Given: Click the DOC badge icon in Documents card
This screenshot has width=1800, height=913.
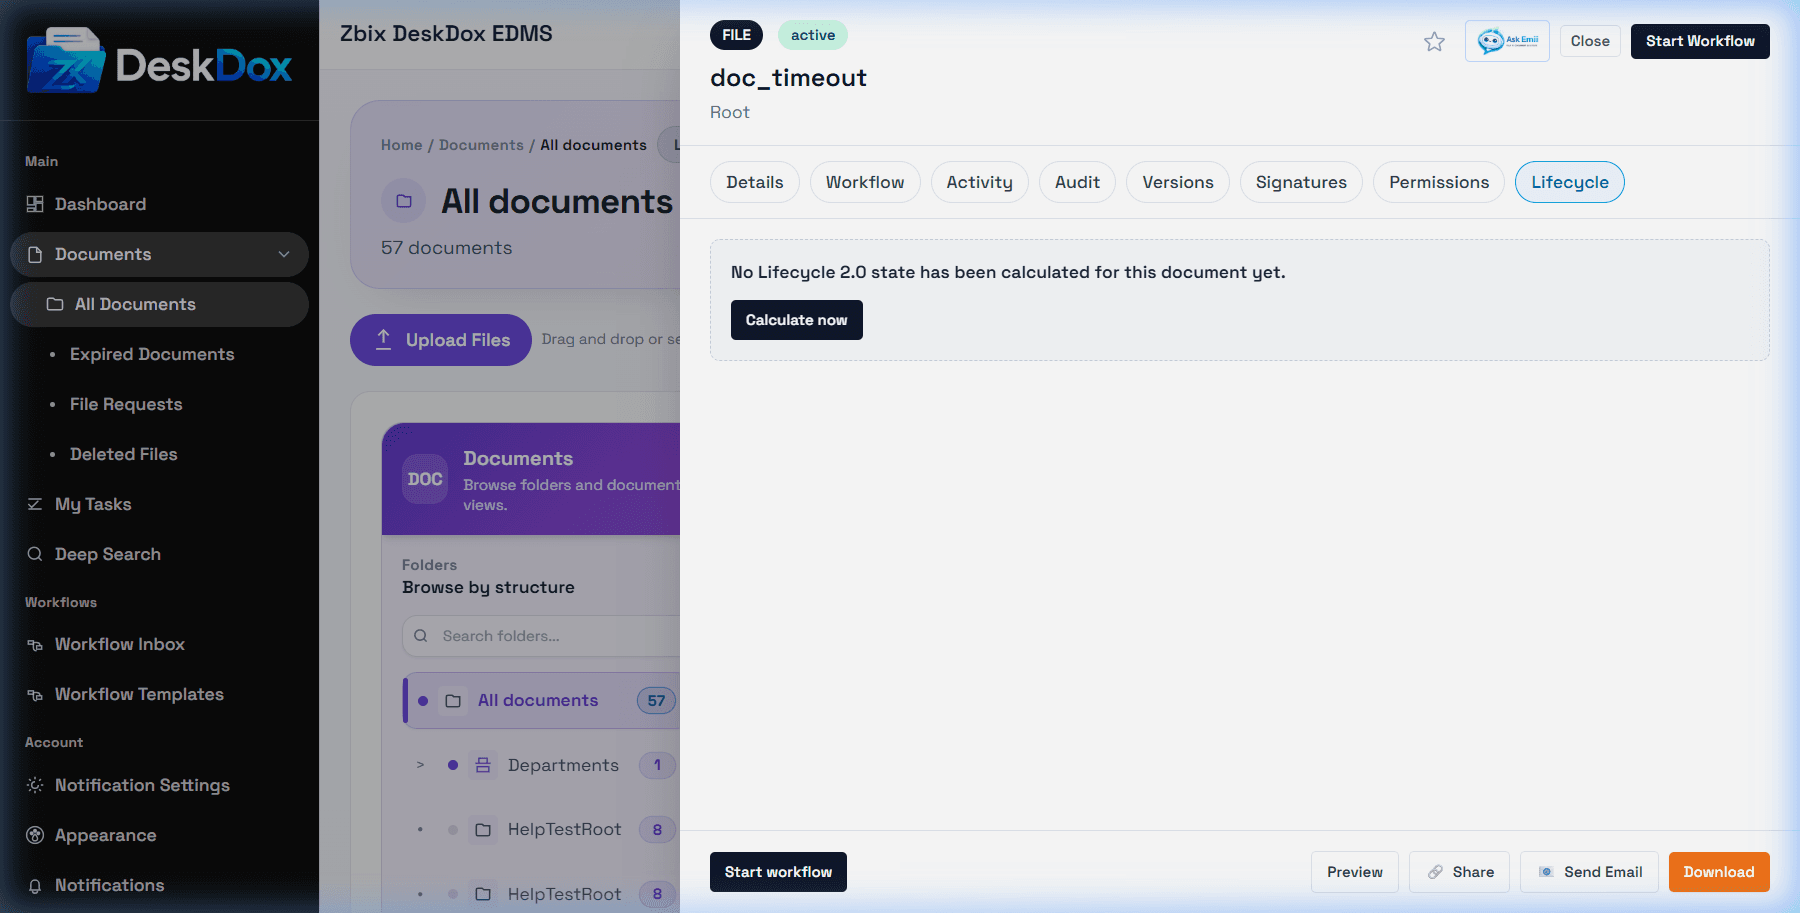Looking at the screenshot, I should (425, 479).
